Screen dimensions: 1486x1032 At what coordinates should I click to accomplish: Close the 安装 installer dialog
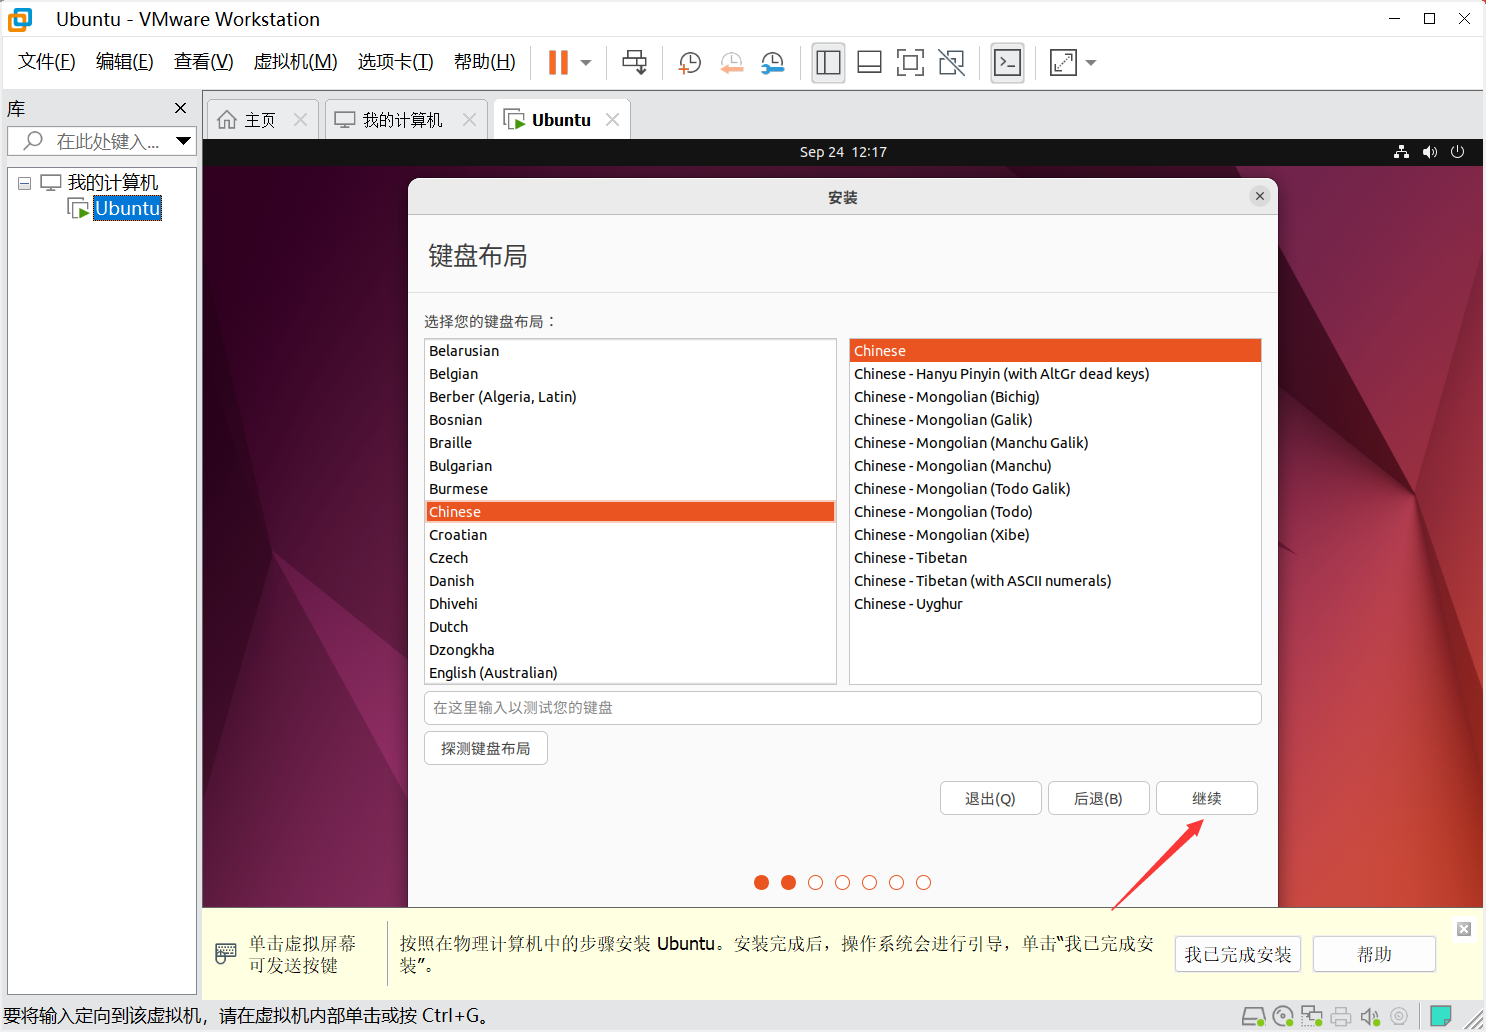point(1260,196)
